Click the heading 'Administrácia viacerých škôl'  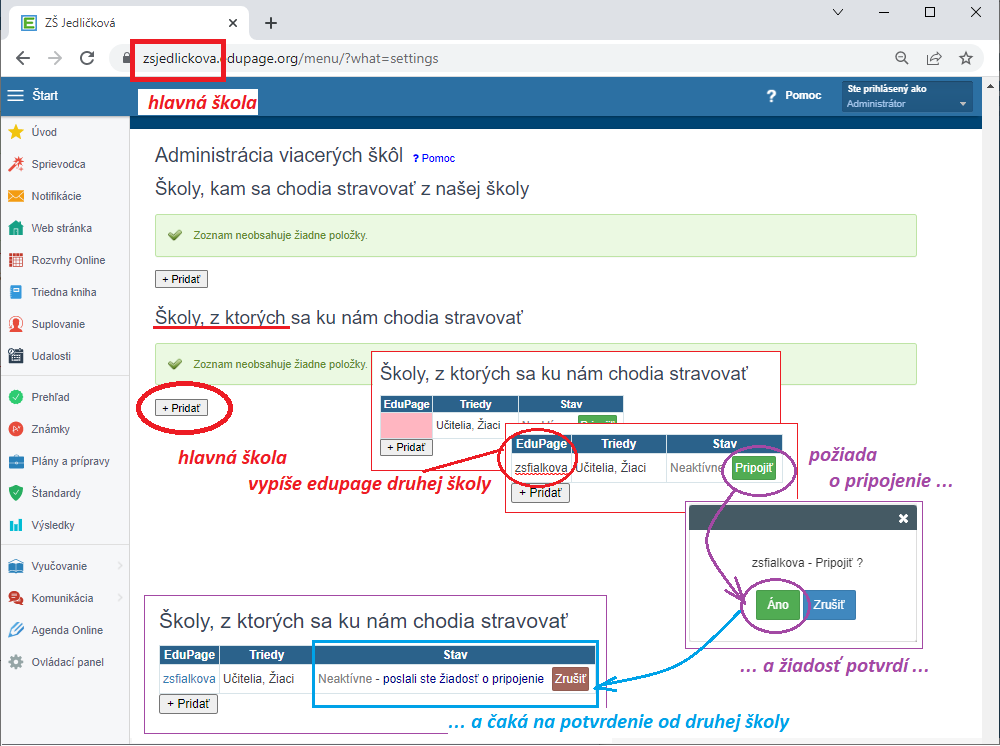tap(279, 155)
